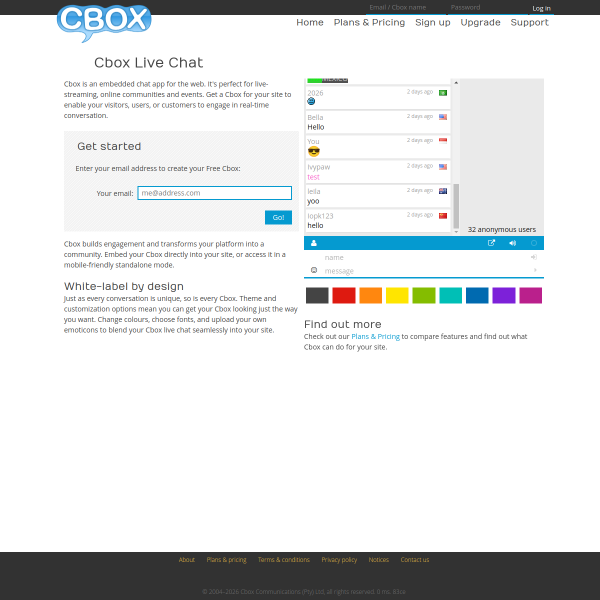Open the Notices footer link

pyautogui.click(x=378, y=559)
